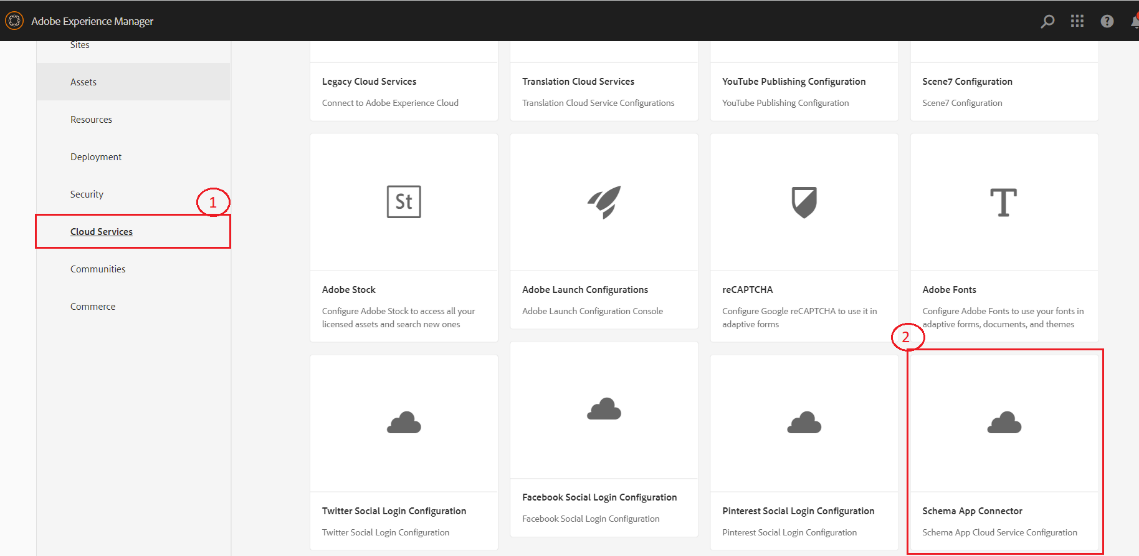Open the reCAPTCHA card title
1139x556 pixels.
click(747, 289)
